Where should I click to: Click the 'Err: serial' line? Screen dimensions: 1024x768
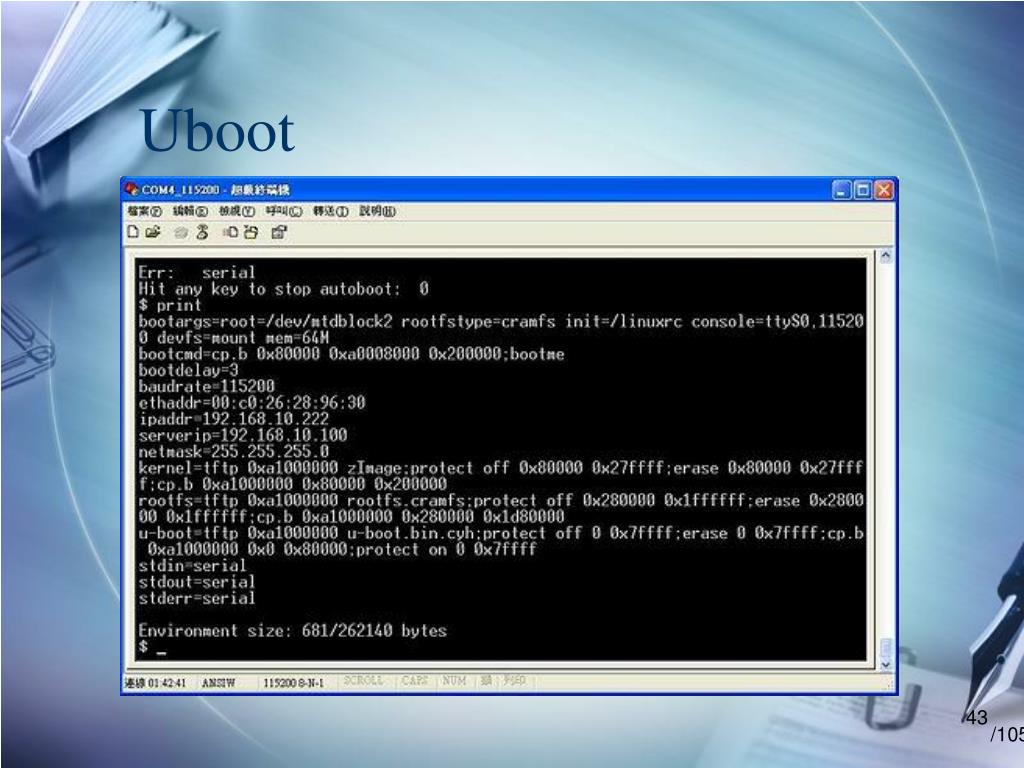click(x=197, y=272)
